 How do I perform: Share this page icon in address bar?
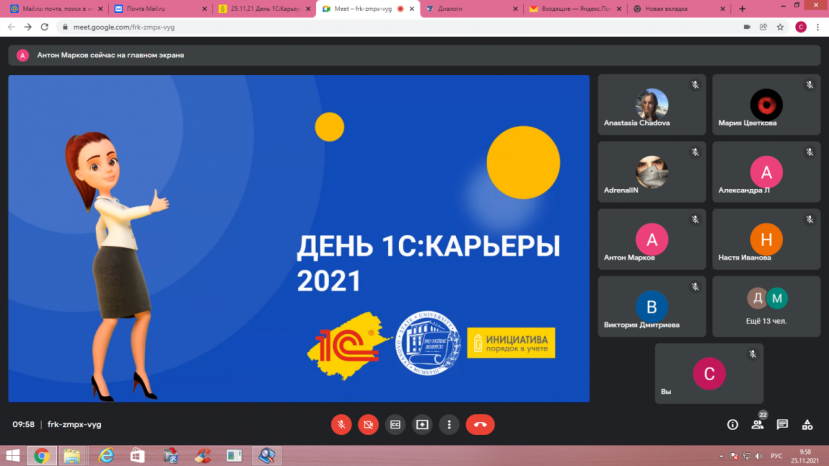[x=763, y=27]
